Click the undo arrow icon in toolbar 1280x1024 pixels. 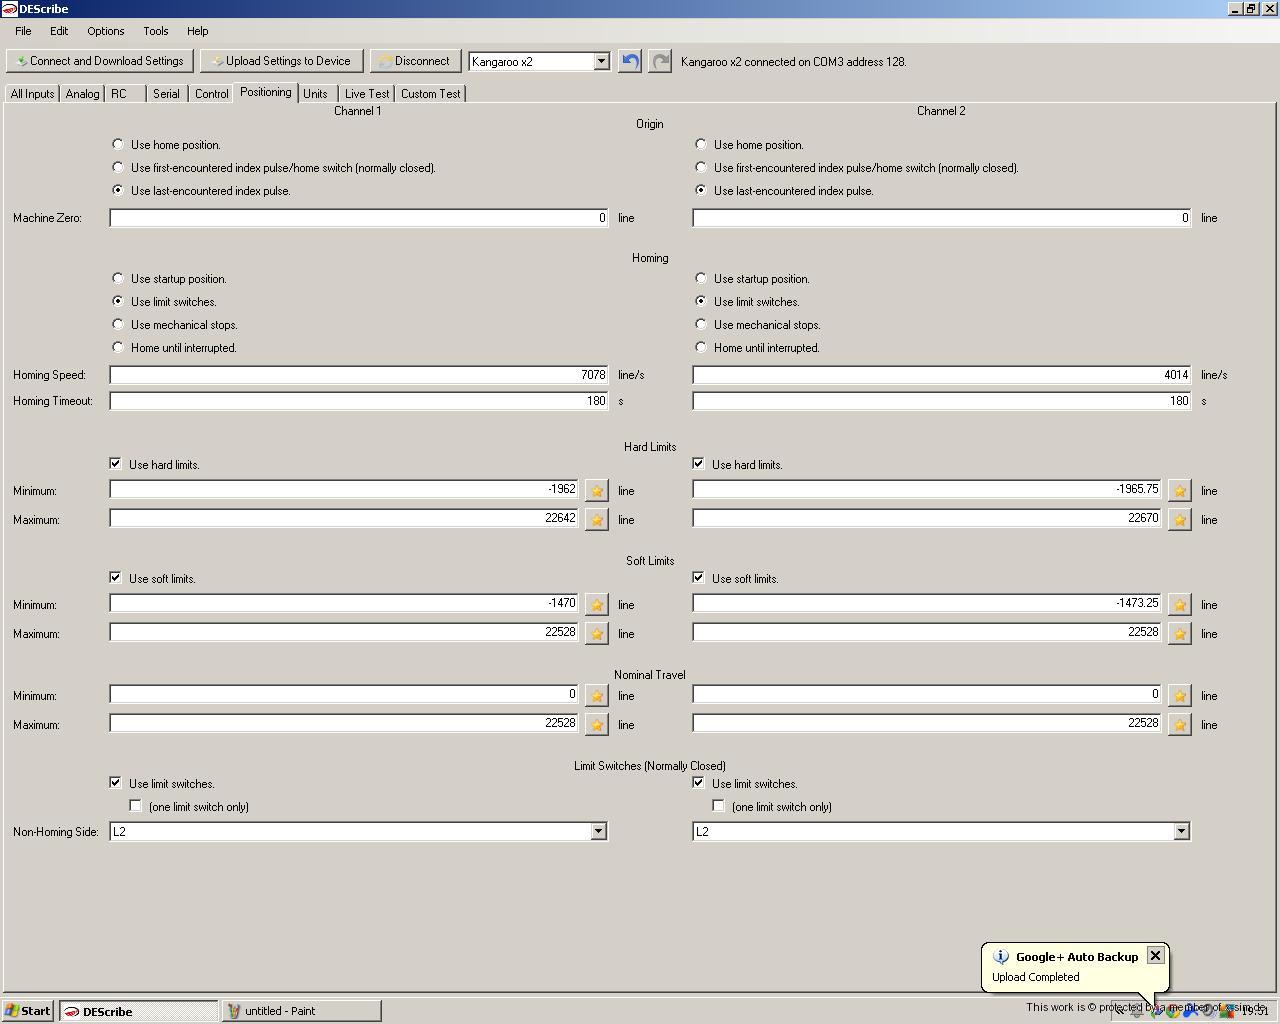629,61
